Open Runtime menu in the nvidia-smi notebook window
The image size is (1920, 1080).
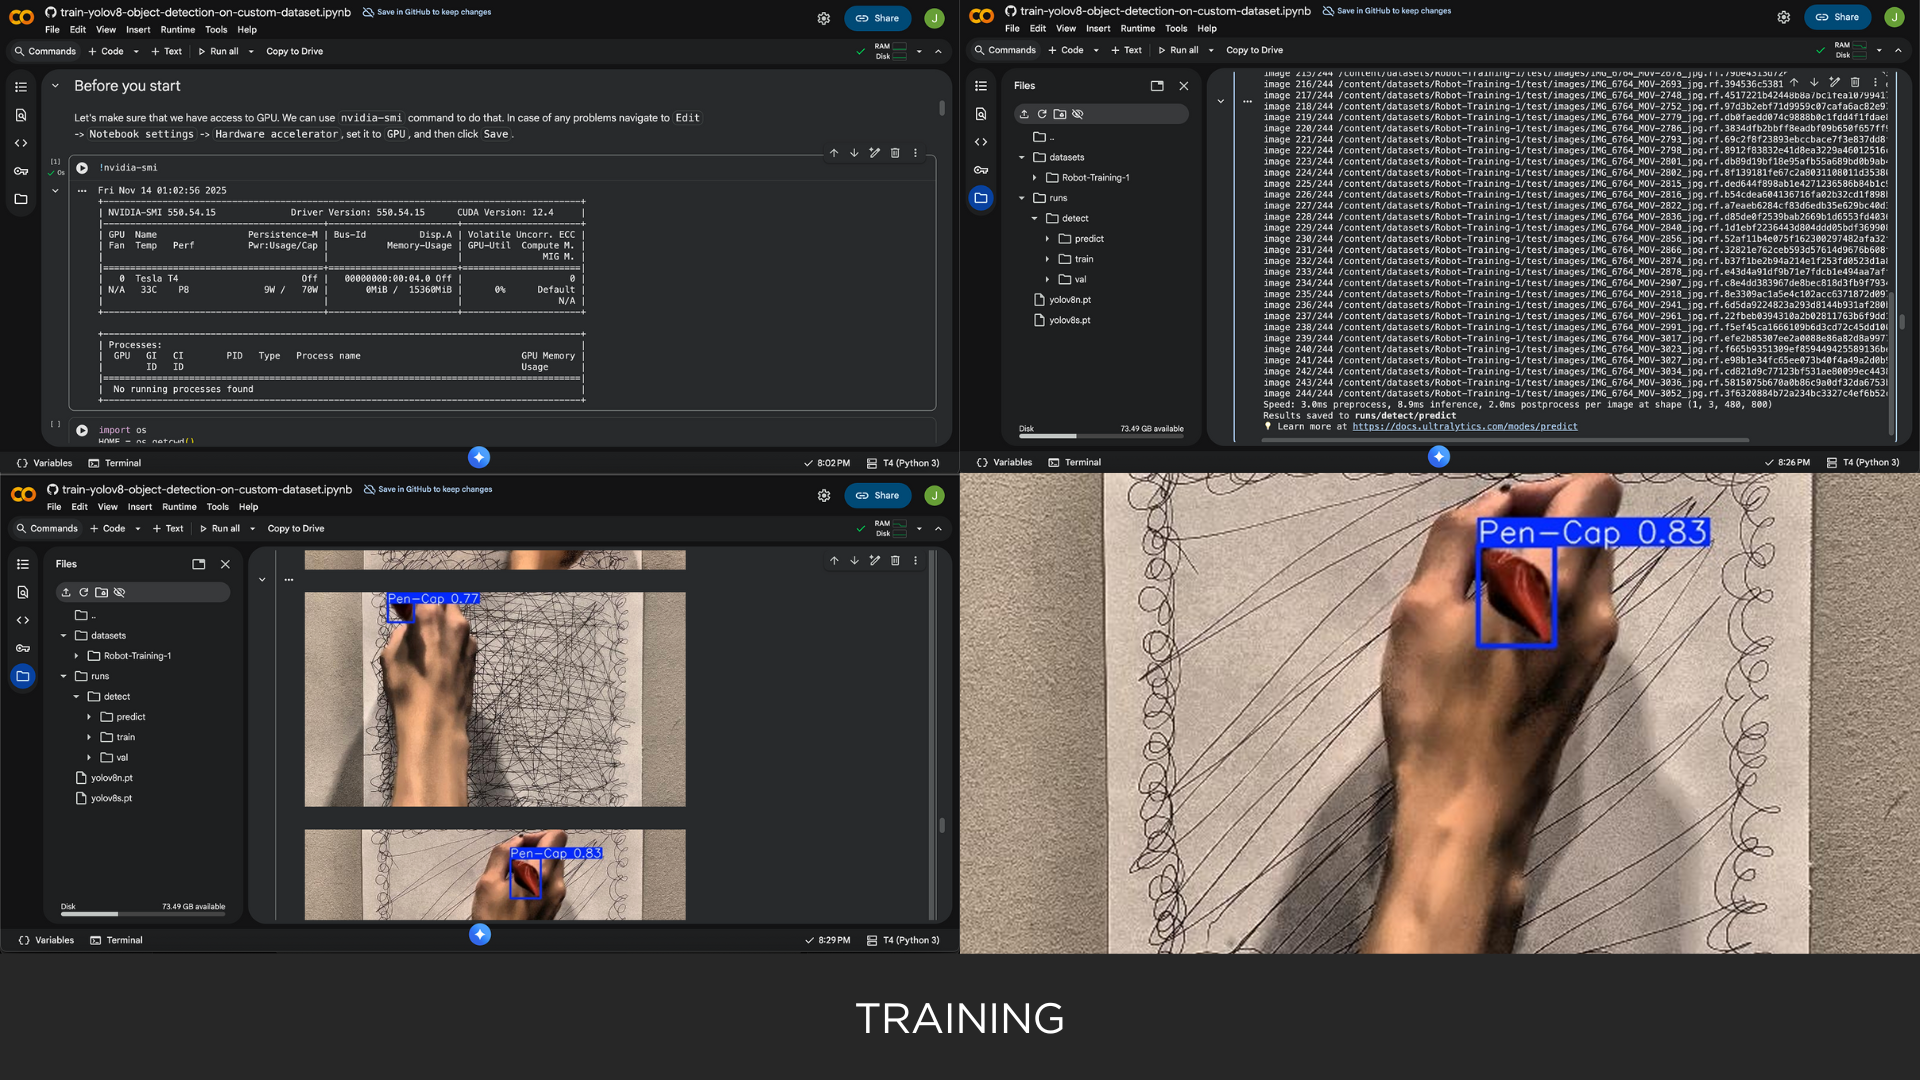click(177, 30)
